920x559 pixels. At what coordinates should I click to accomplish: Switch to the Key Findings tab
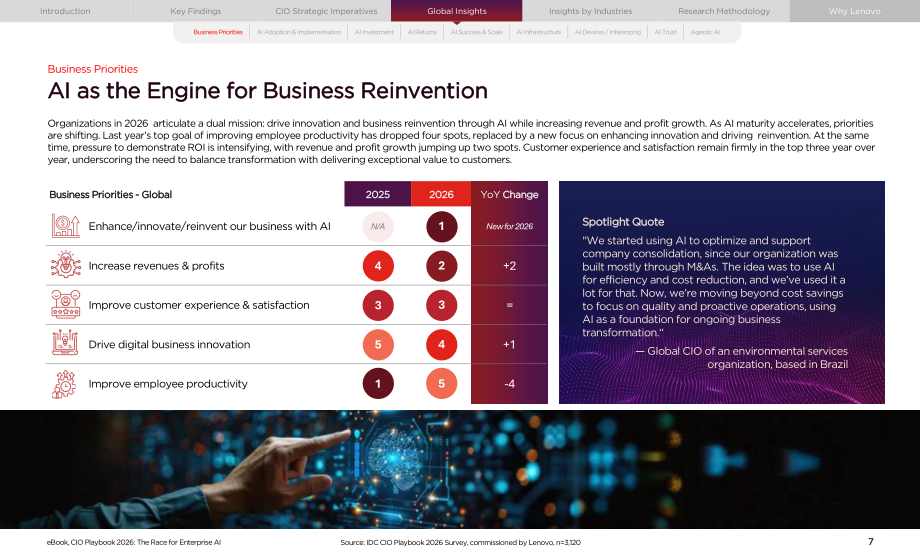pos(195,11)
